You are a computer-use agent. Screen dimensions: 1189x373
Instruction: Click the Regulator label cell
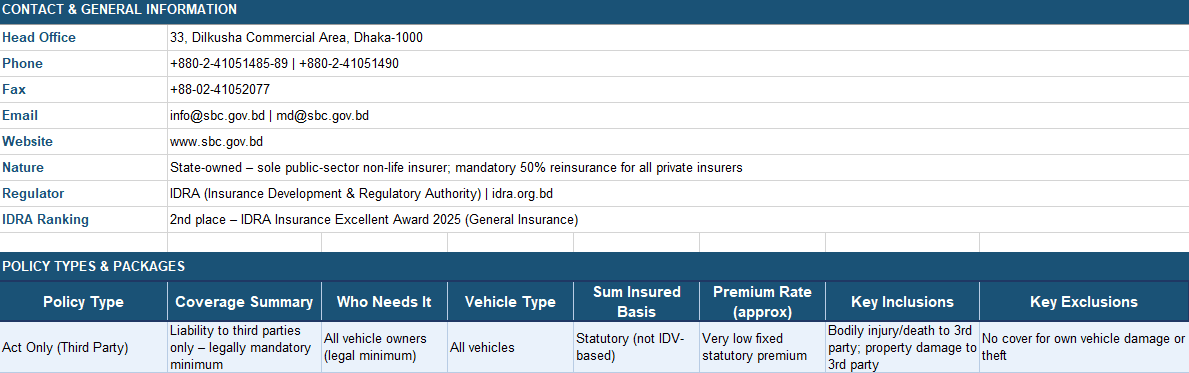83,193
